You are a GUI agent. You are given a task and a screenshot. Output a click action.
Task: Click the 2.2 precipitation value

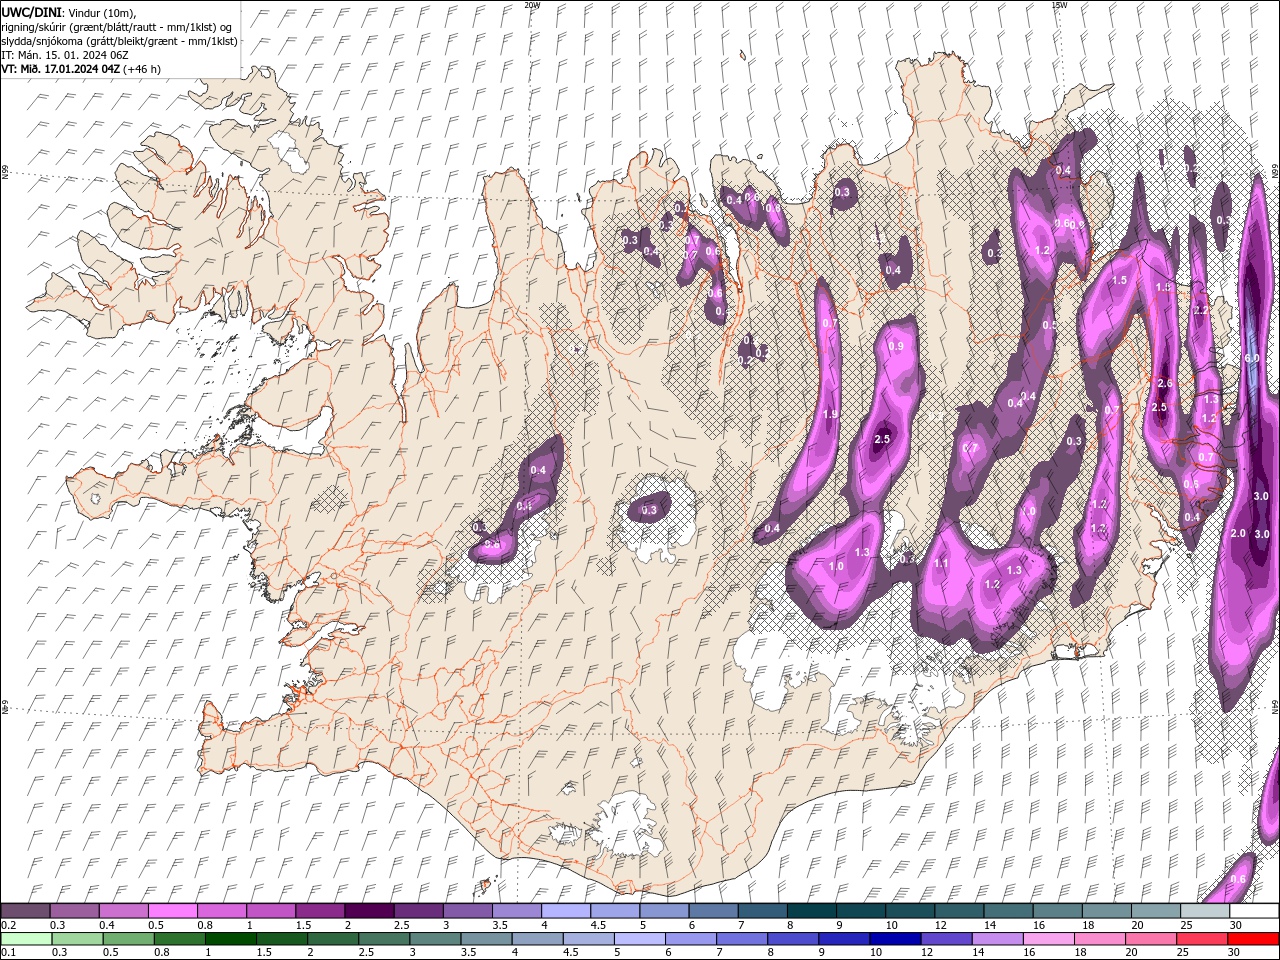tap(1201, 311)
